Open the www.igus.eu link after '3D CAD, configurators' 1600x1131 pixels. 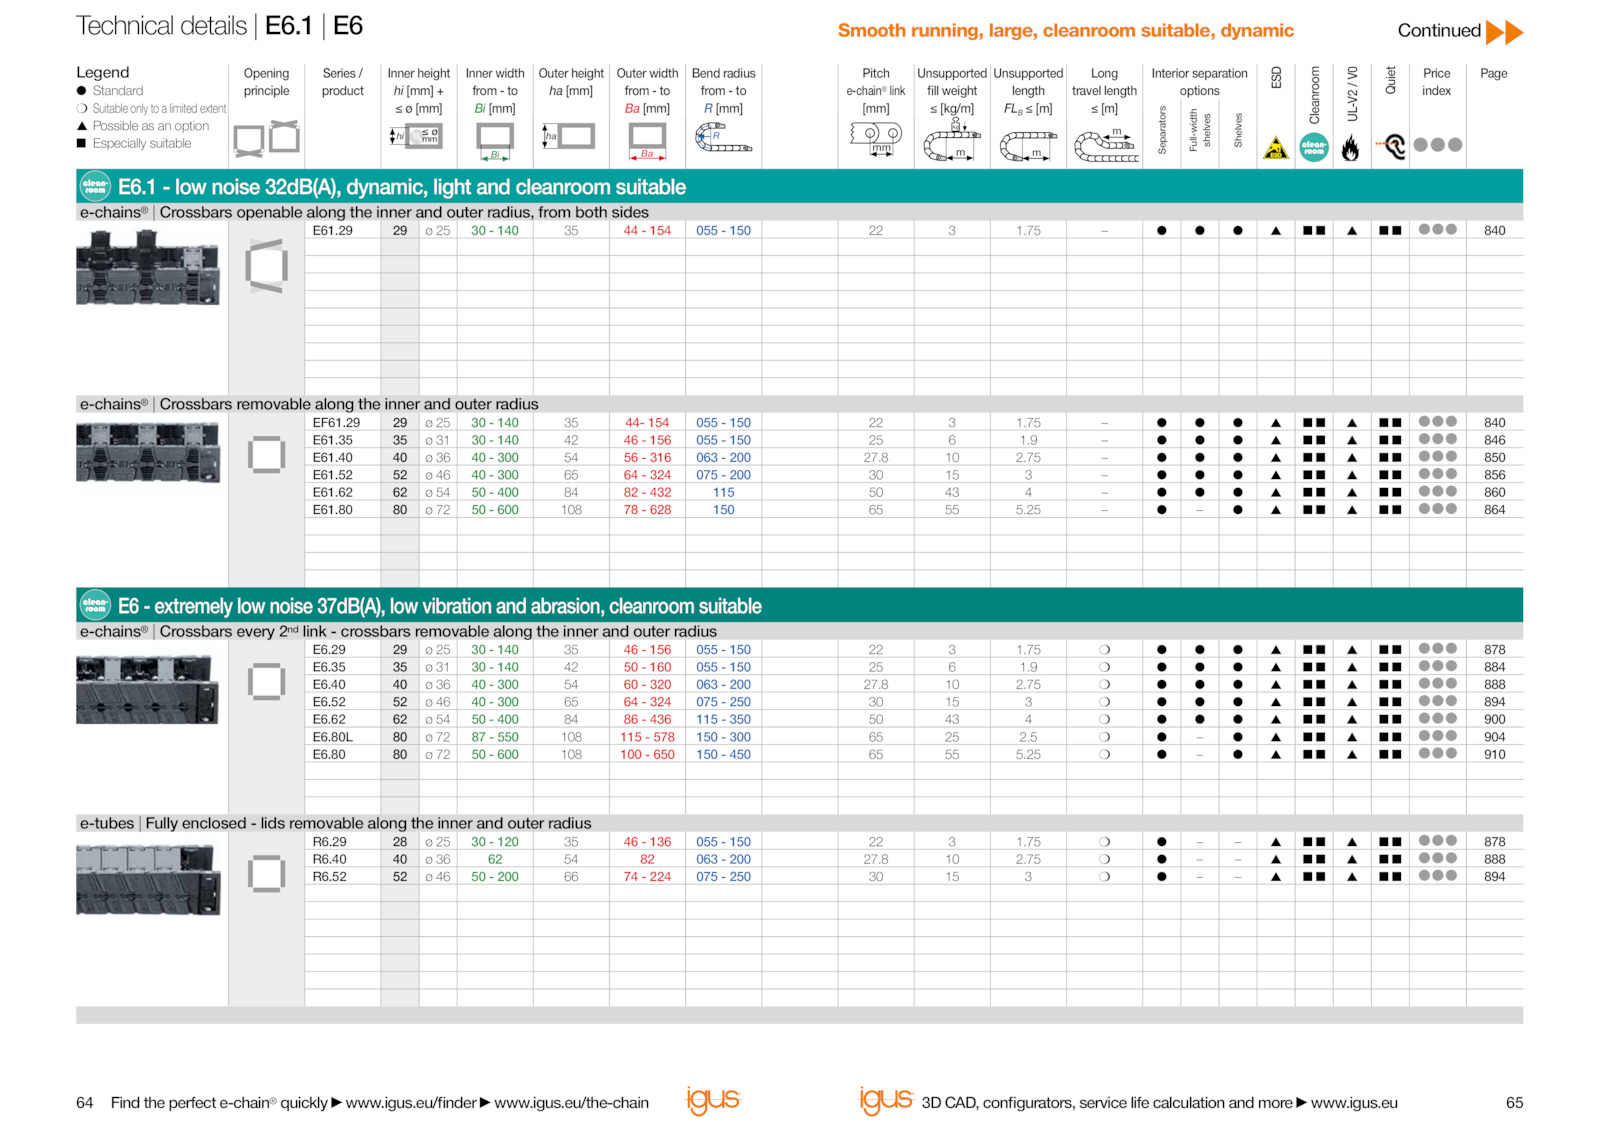pos(1354,1102)
